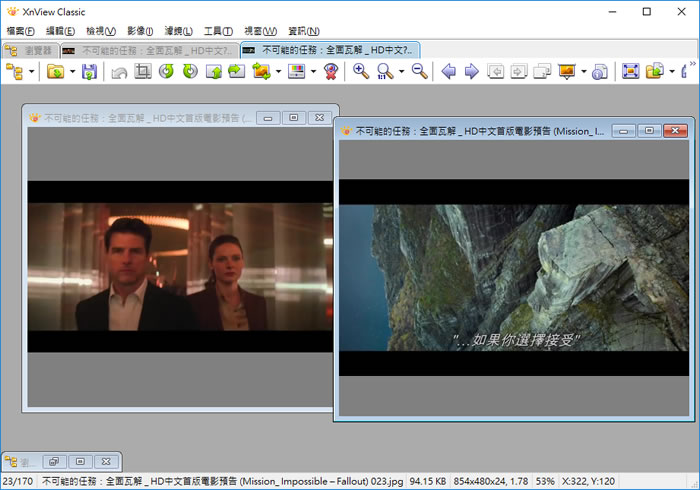This screenshot has width=700, height=490.
Task: Toggle fullscreen with the blue frame icon
Action: [630, 71]
